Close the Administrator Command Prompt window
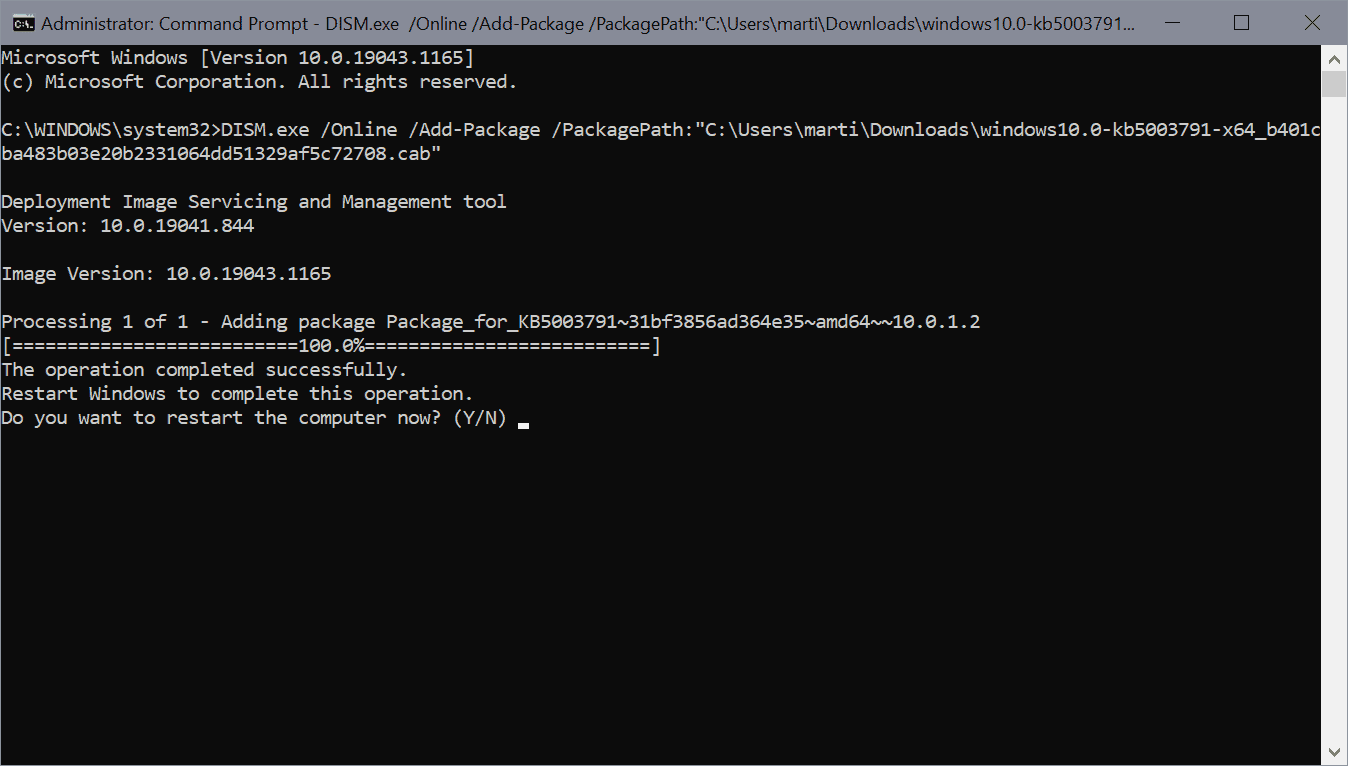Viewport: 1348px width, 766px height. point(1311,23)
